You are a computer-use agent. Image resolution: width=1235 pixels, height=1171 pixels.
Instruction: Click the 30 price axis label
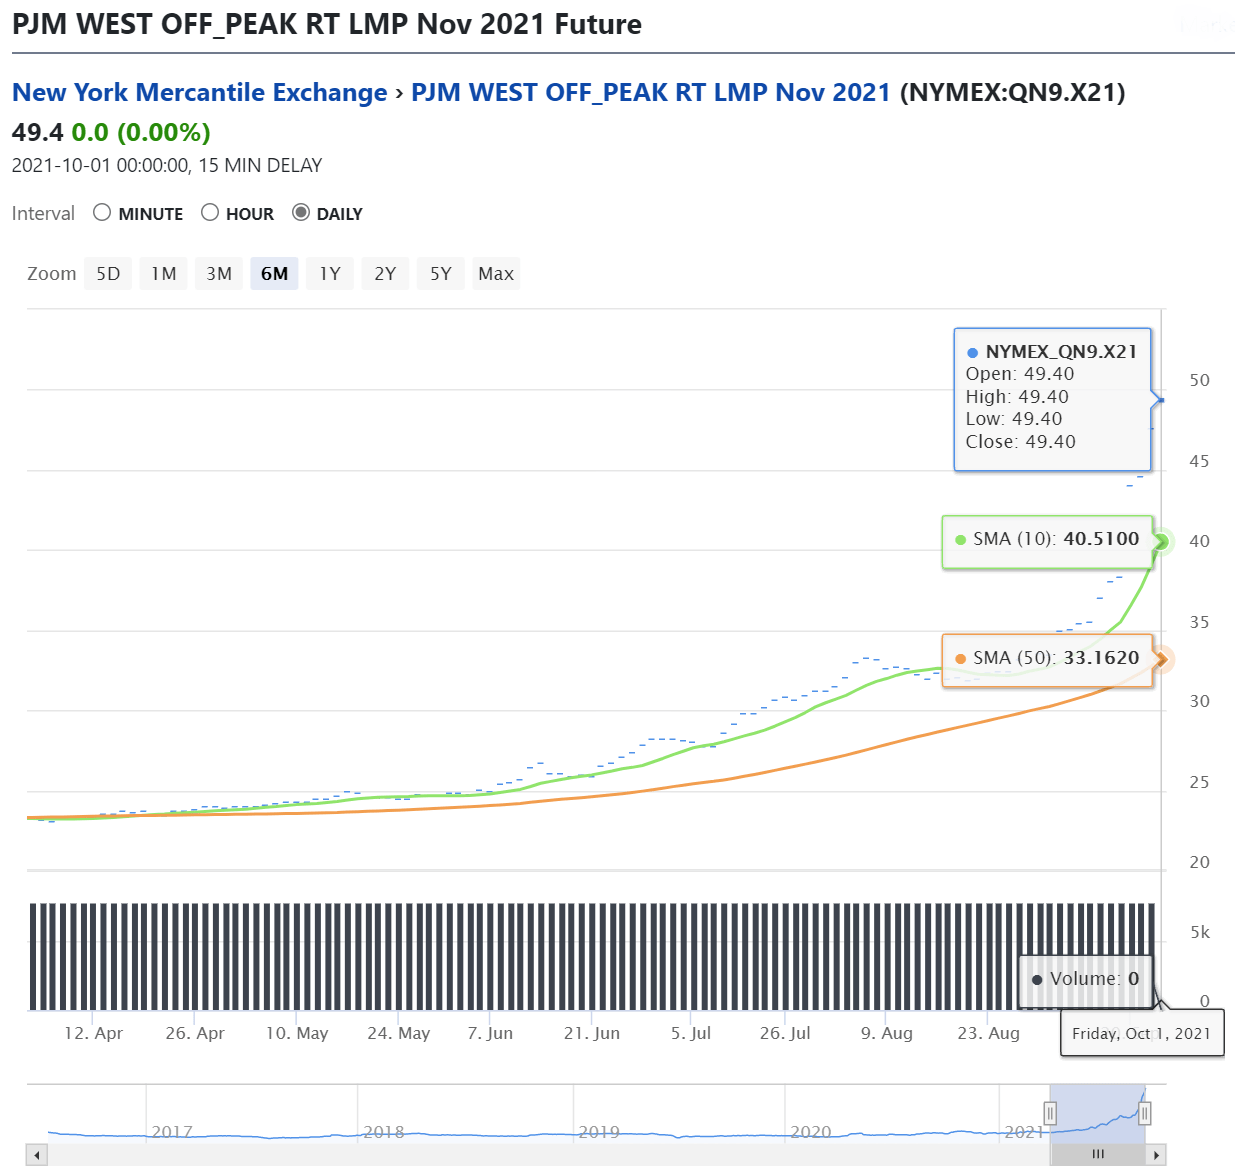coord(1200,701)
